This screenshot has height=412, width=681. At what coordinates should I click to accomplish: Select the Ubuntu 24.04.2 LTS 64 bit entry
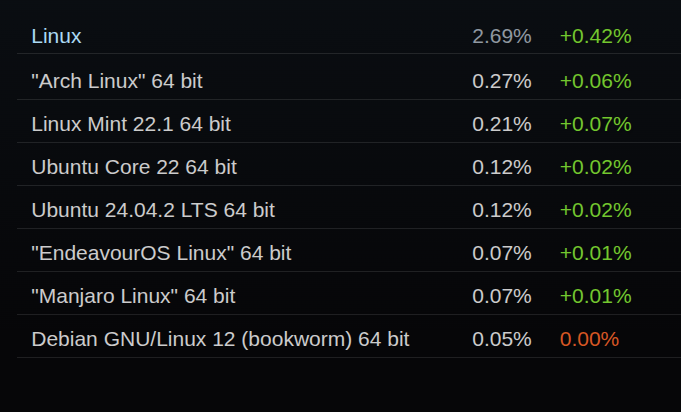(153, 210)
